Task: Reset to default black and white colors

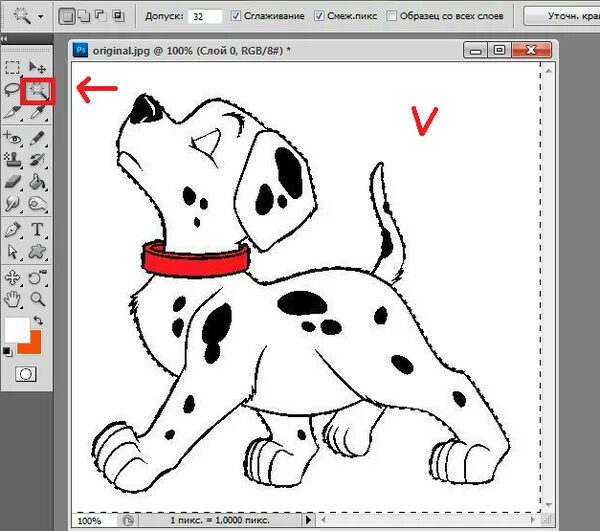Action: tap(7, 351)
